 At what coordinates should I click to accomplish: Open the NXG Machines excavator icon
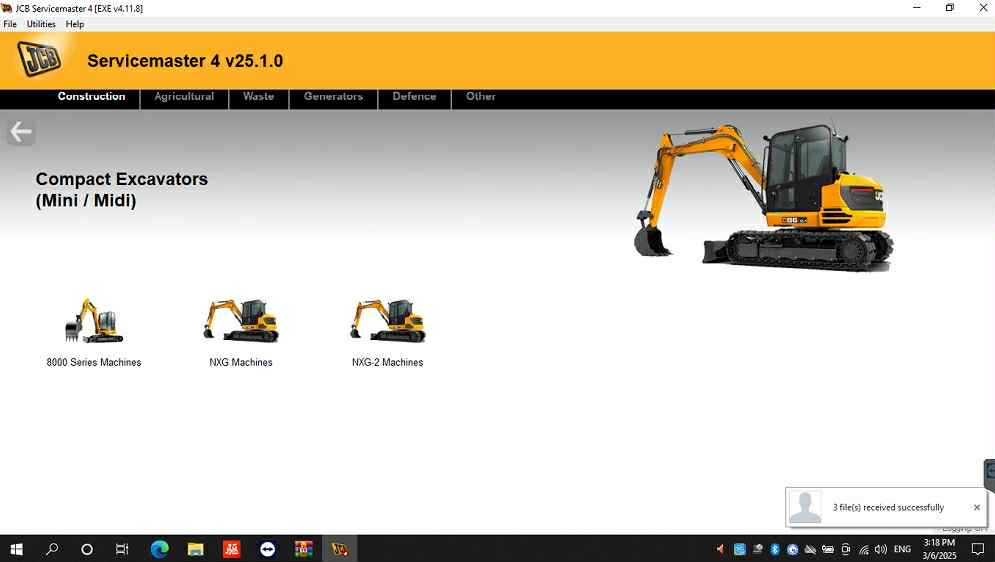(241, 321)
